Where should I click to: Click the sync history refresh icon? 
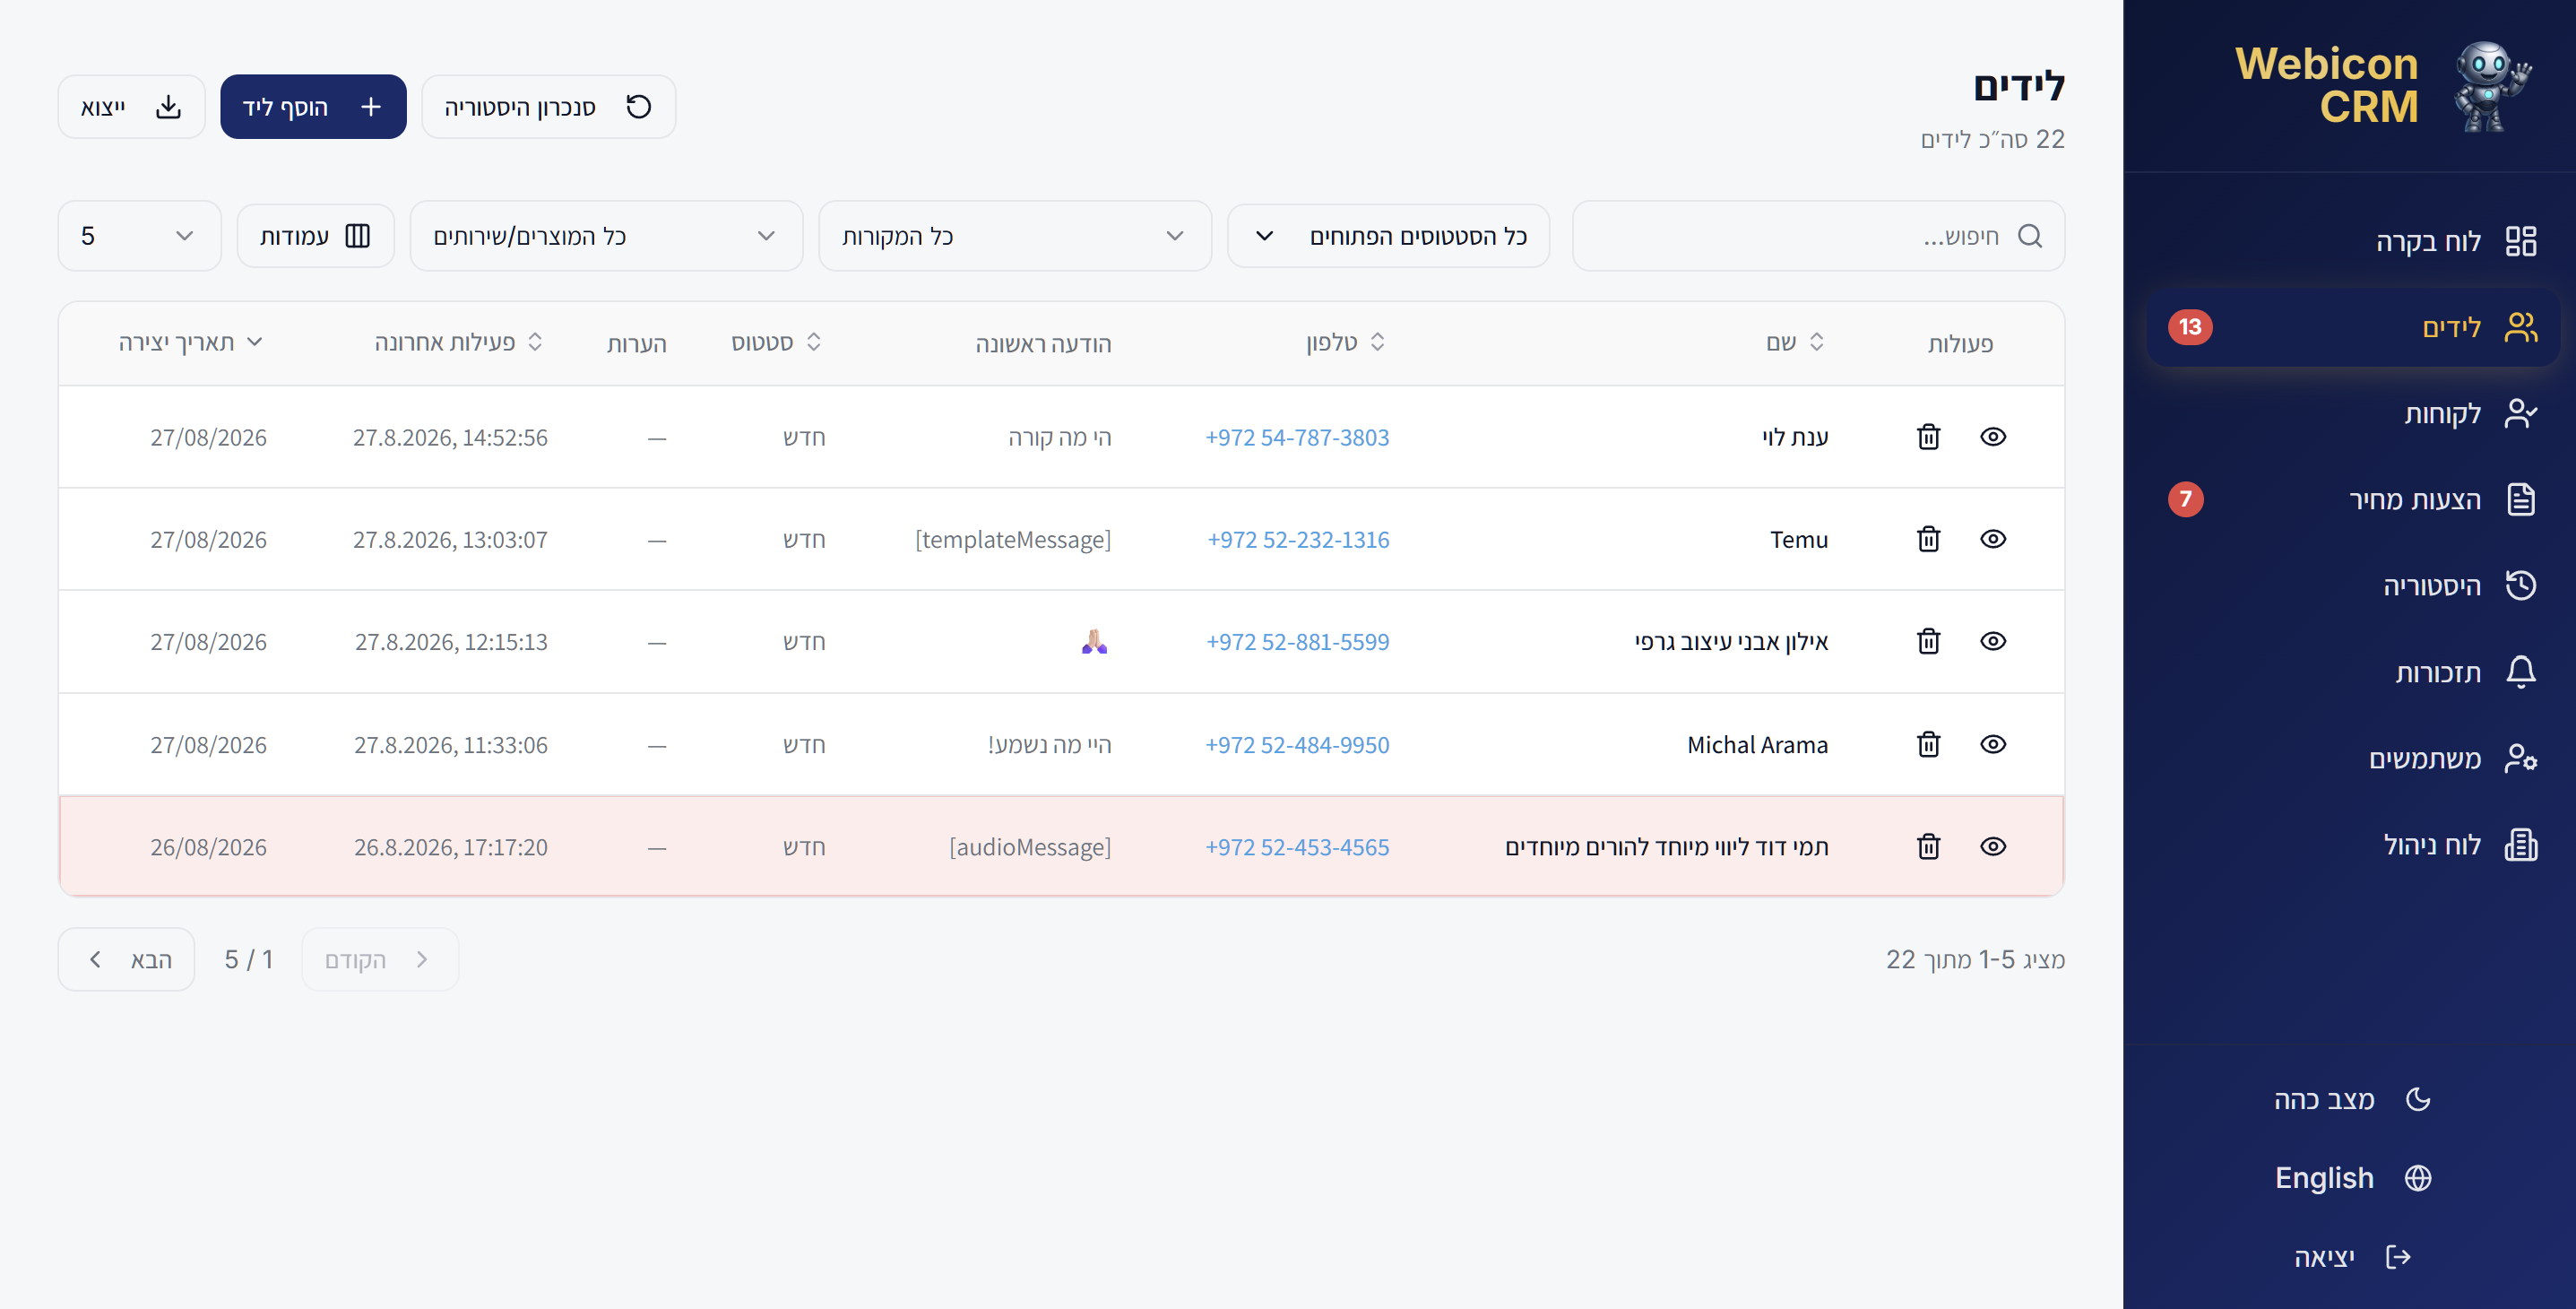pos(638,106)
